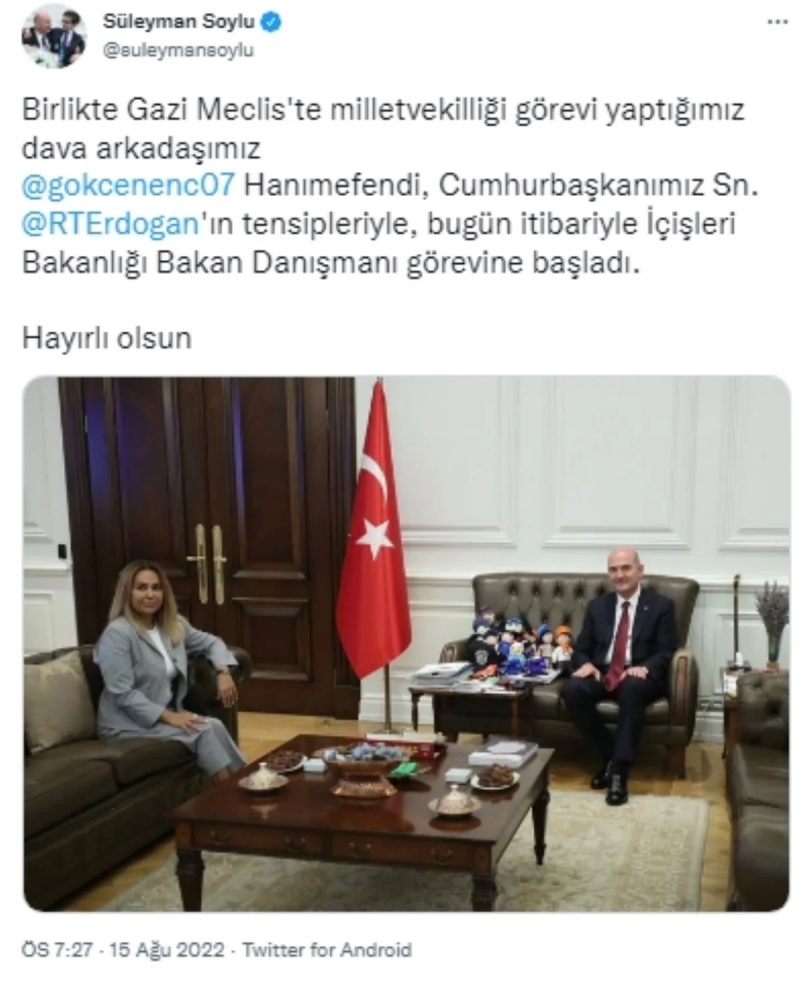Click the Süleyman Soylu display name
Viewport: 800px width, 984px height.
tap(179, 22)
